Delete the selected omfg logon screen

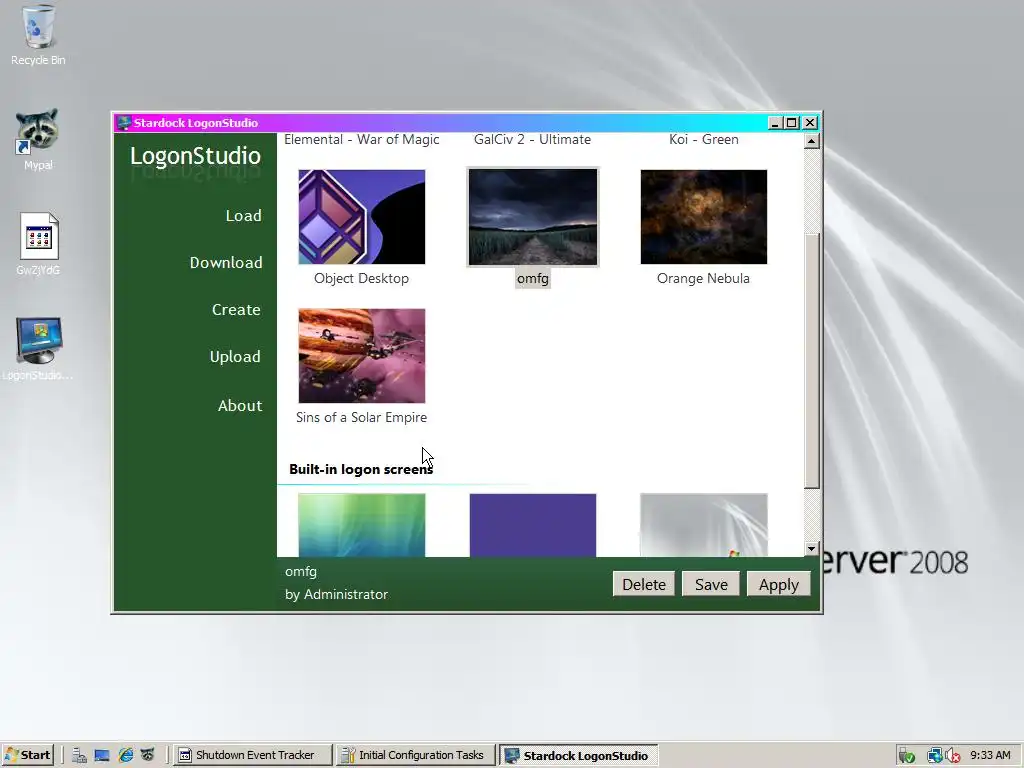click(644, 584)
